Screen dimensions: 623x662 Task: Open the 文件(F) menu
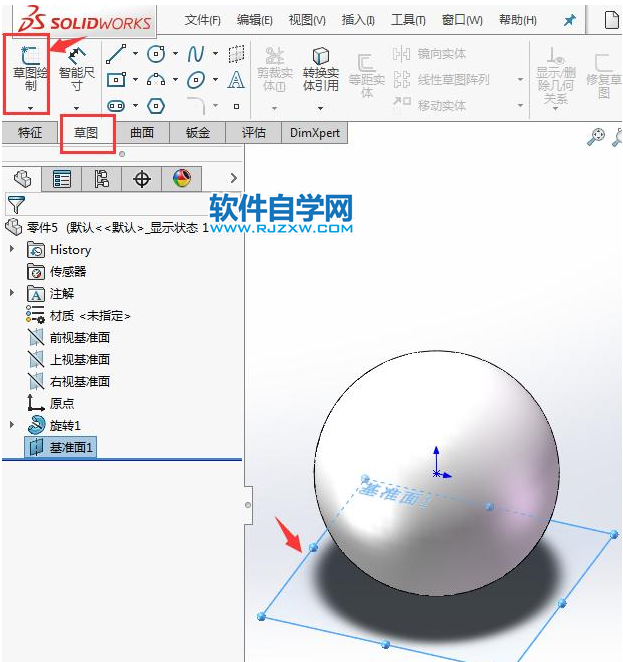click(x=203, y=20)
